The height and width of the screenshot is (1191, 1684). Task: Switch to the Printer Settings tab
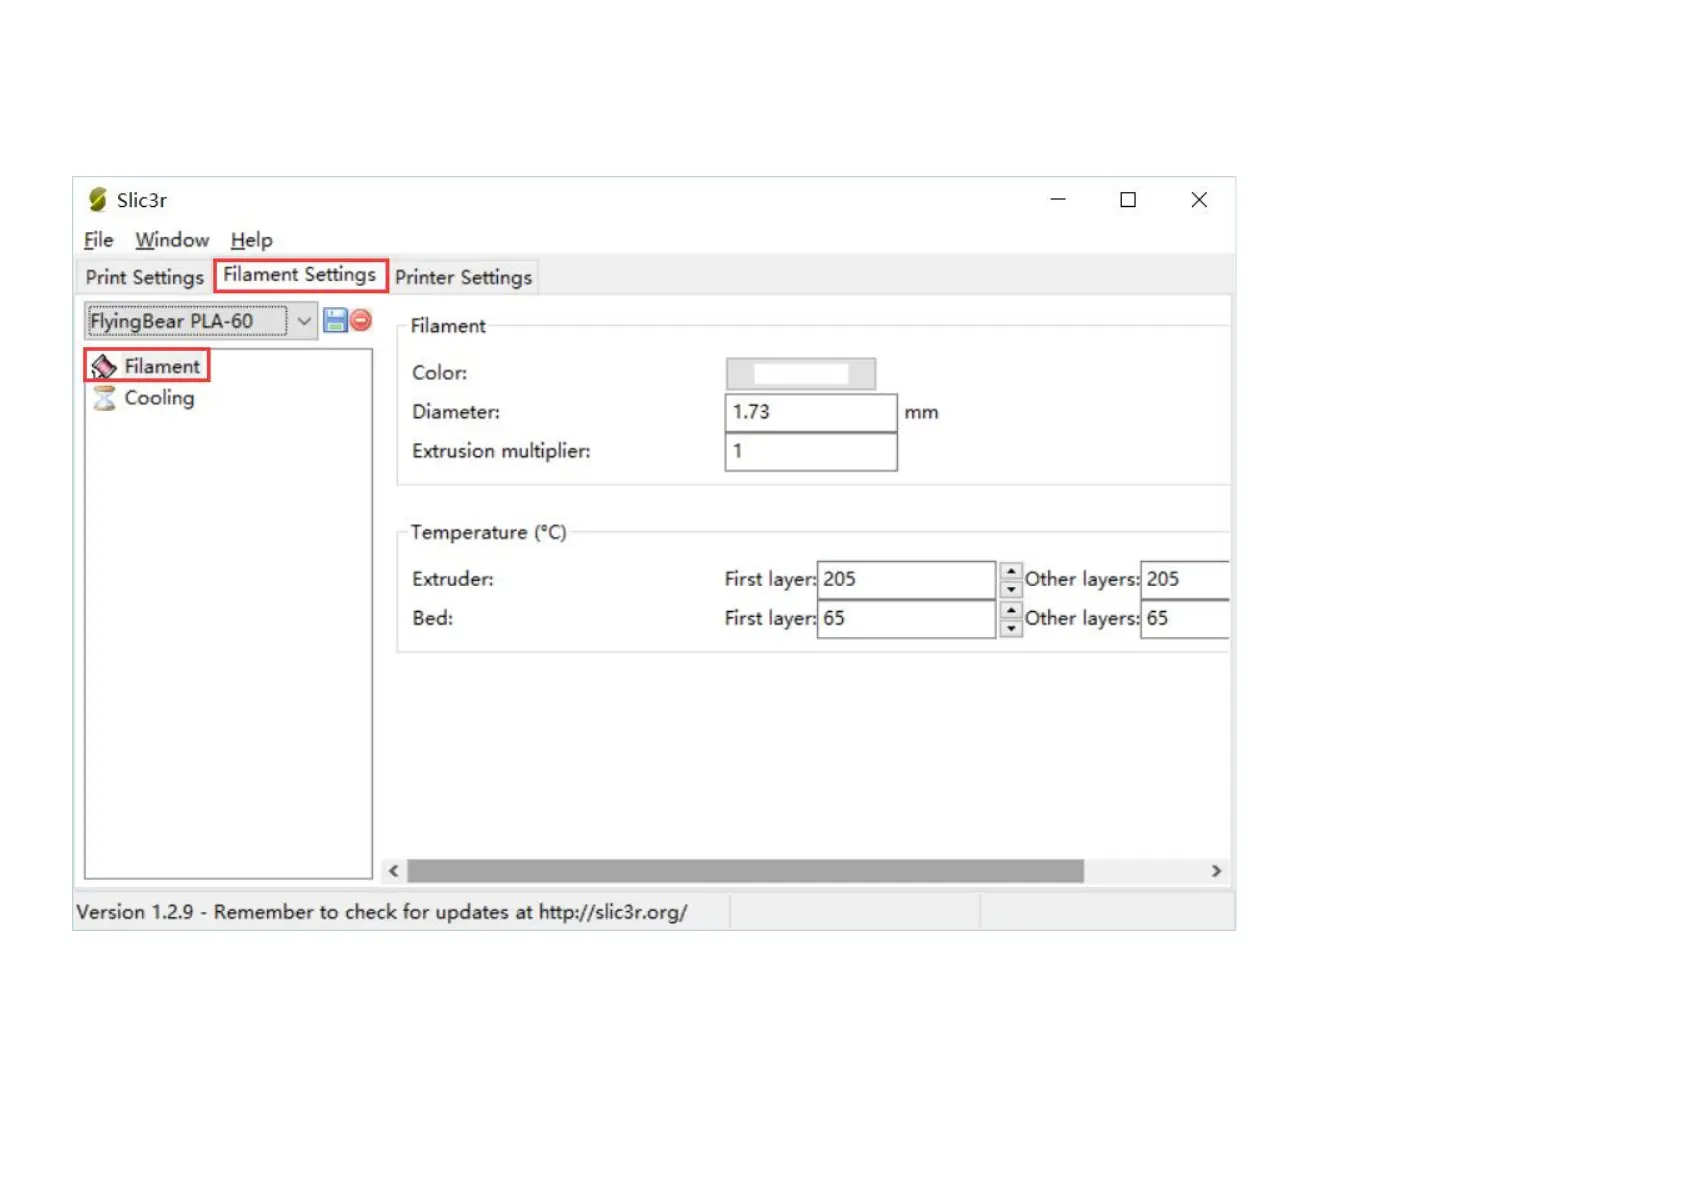[x=463, y=277]
